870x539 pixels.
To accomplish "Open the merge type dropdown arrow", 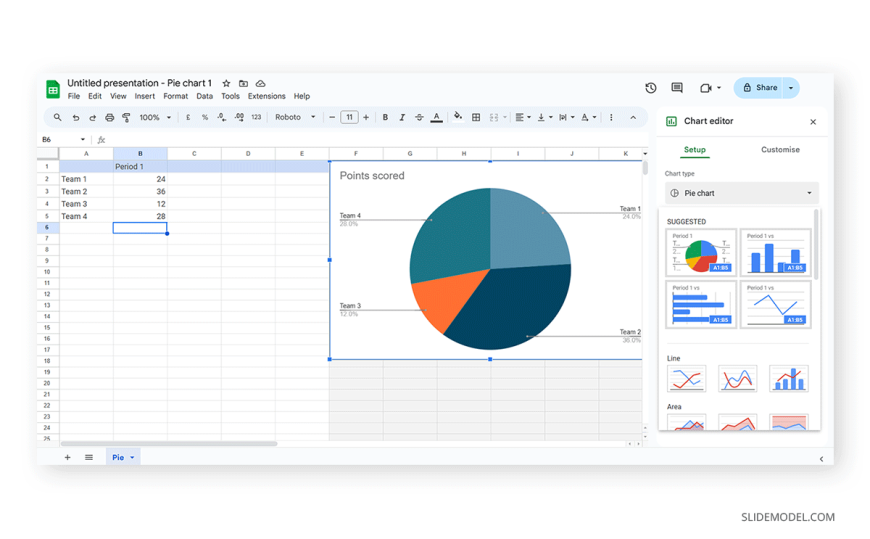I will (x=505, y=118).
